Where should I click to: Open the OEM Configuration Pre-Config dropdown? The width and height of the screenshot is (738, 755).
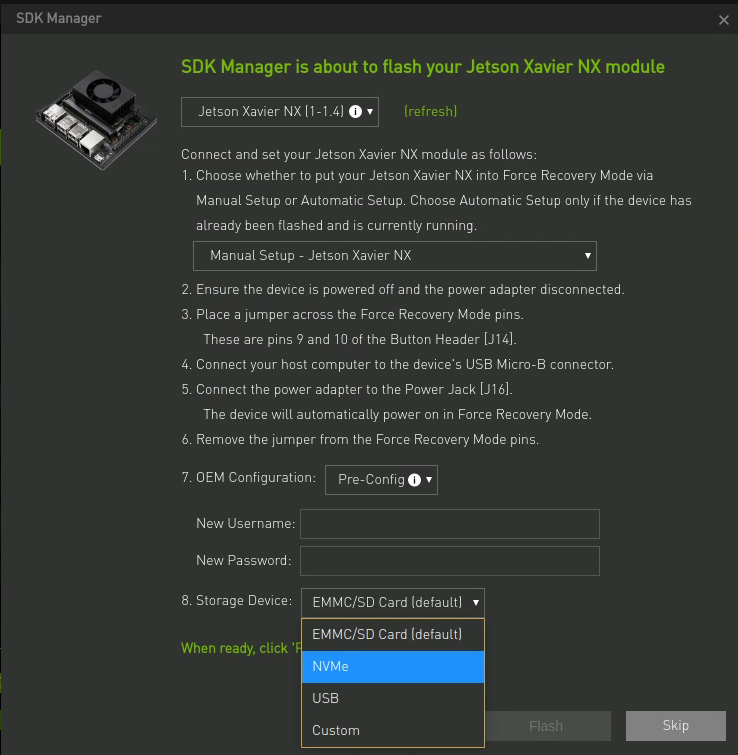pyautogui.click(x=381, y=480)
